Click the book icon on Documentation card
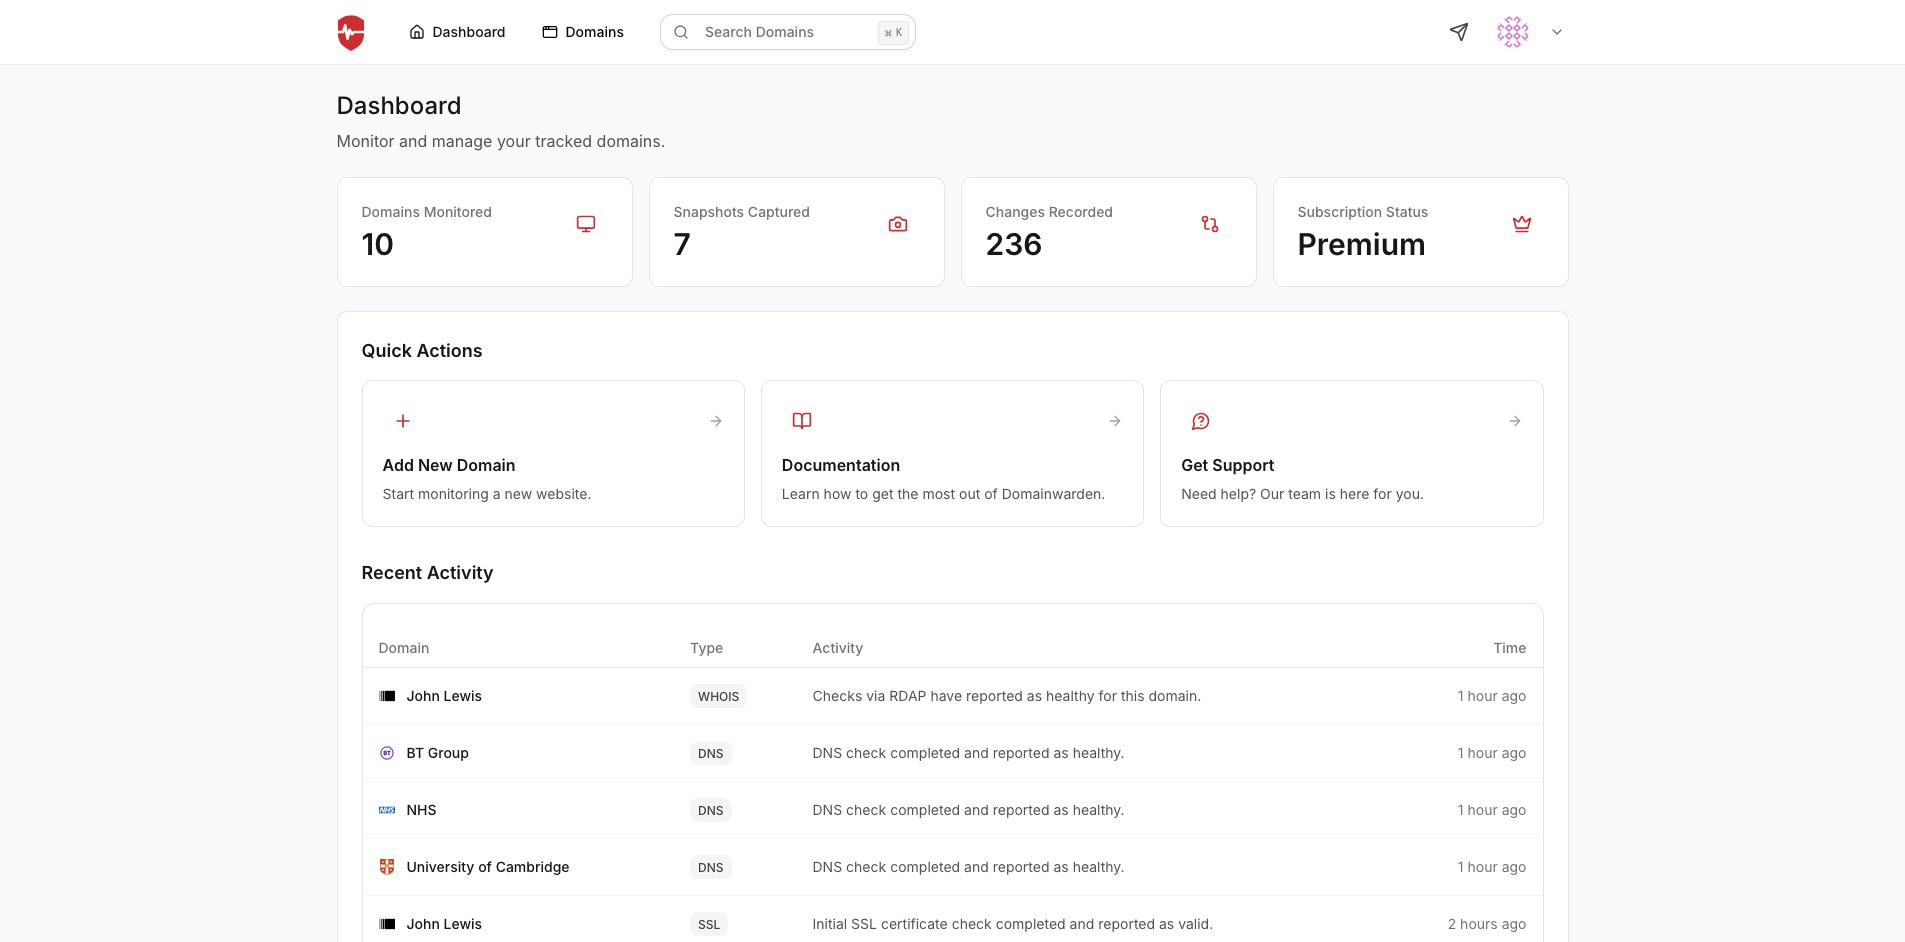The height and width of the screenshot is (942, 1905). [x=802, y=421]
